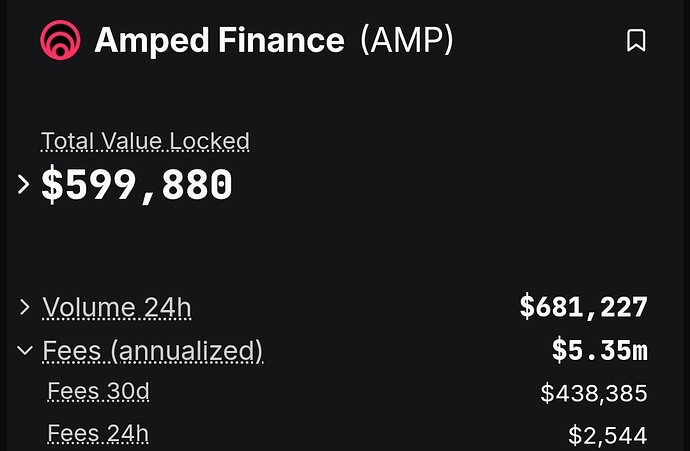Click the Fees (annualized) label

tap(153, 351)
